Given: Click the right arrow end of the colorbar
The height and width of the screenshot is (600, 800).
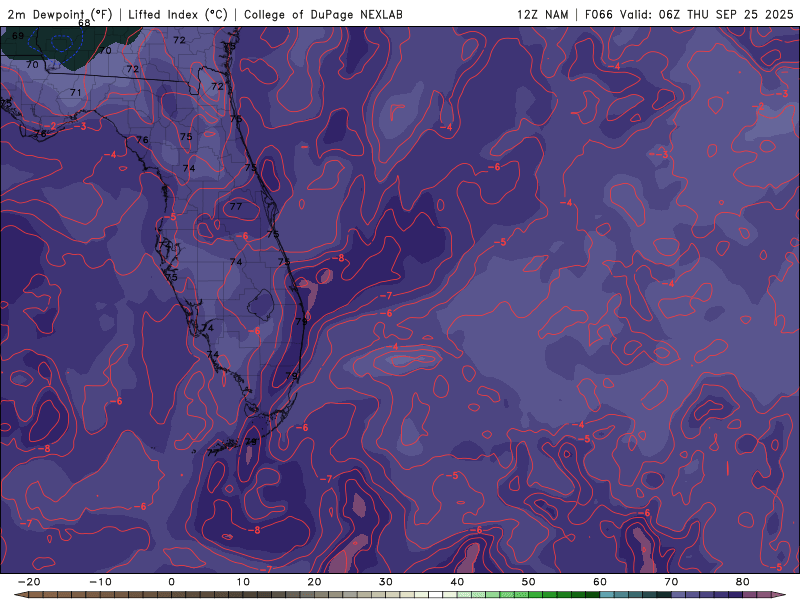Looking at the screenshot, I should pyautogui.click(x=780, y=595).
